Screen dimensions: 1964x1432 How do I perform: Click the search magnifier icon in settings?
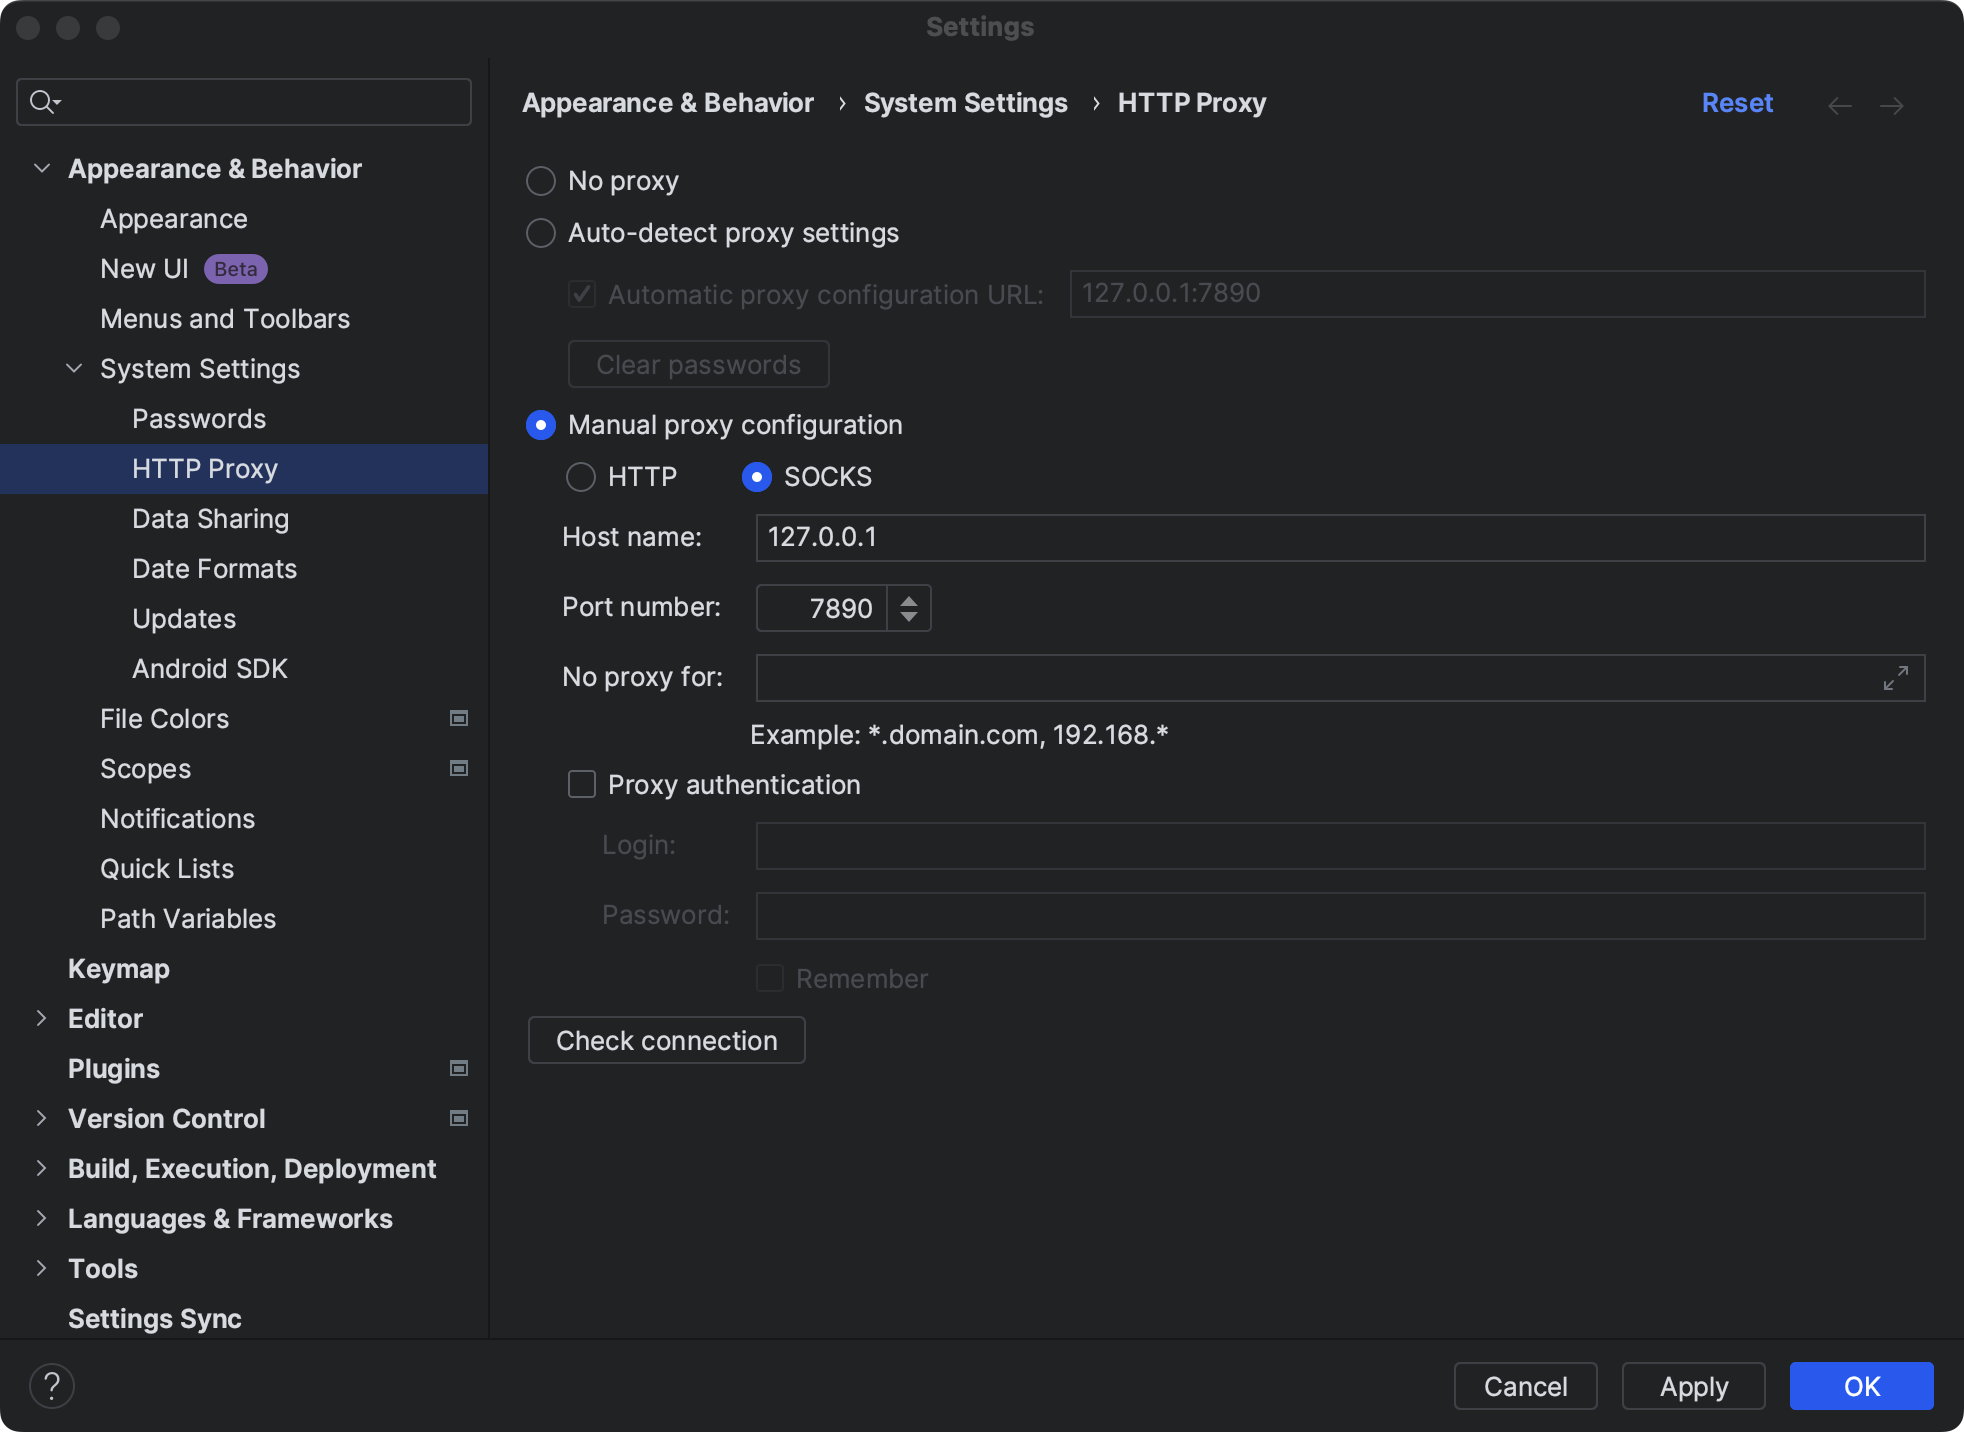tap(43, 102)
